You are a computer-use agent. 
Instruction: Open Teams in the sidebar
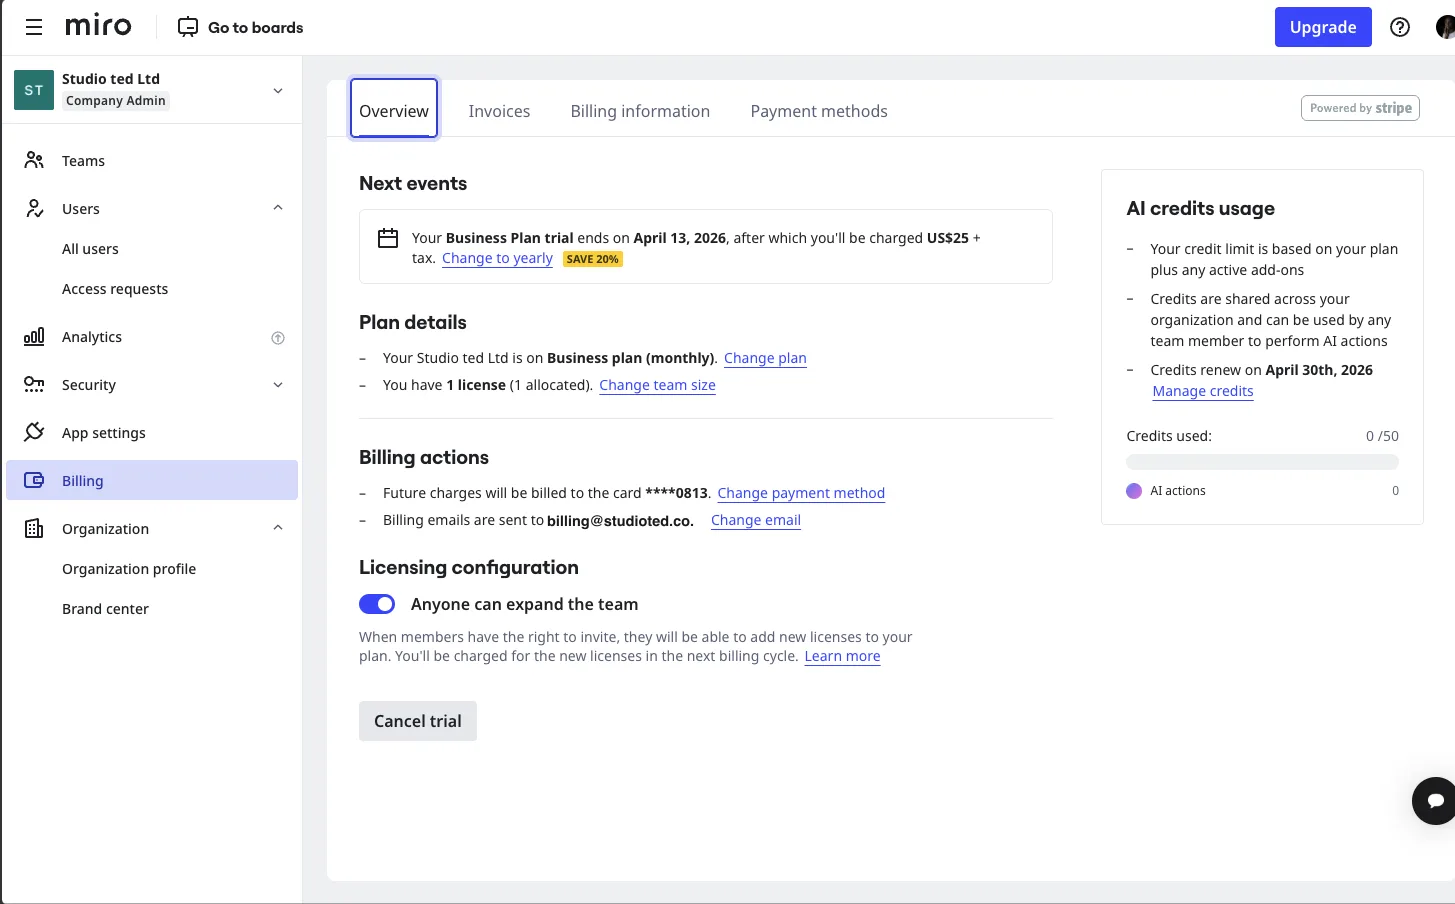(x=152, y=160)
